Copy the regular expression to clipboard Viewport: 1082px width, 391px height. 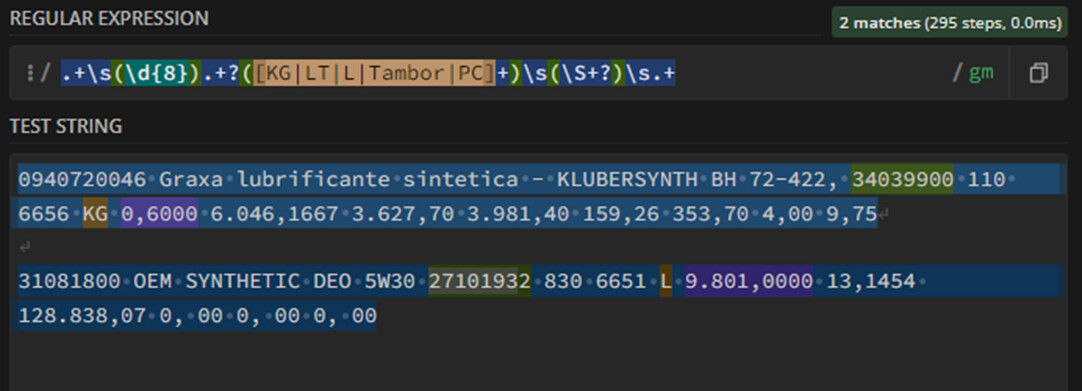click(x=1039, y=72)
